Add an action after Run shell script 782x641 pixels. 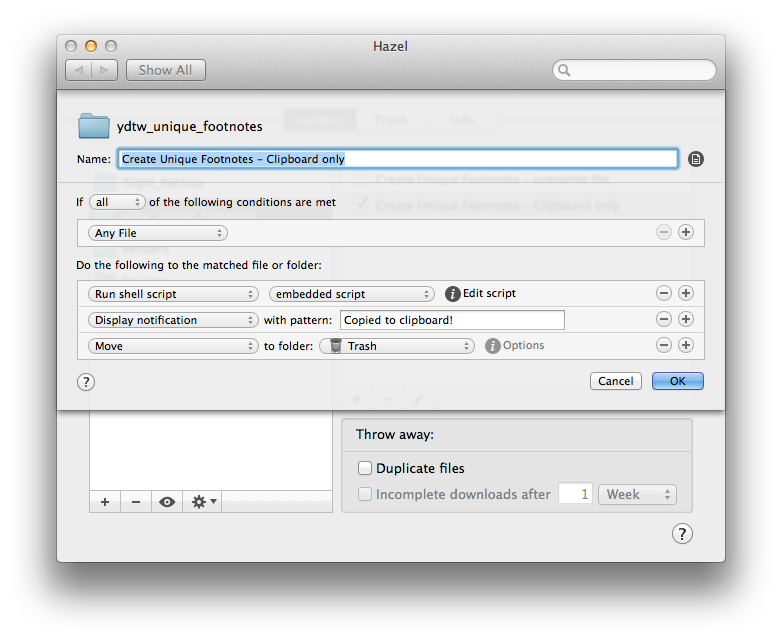[x=686, y=293]
